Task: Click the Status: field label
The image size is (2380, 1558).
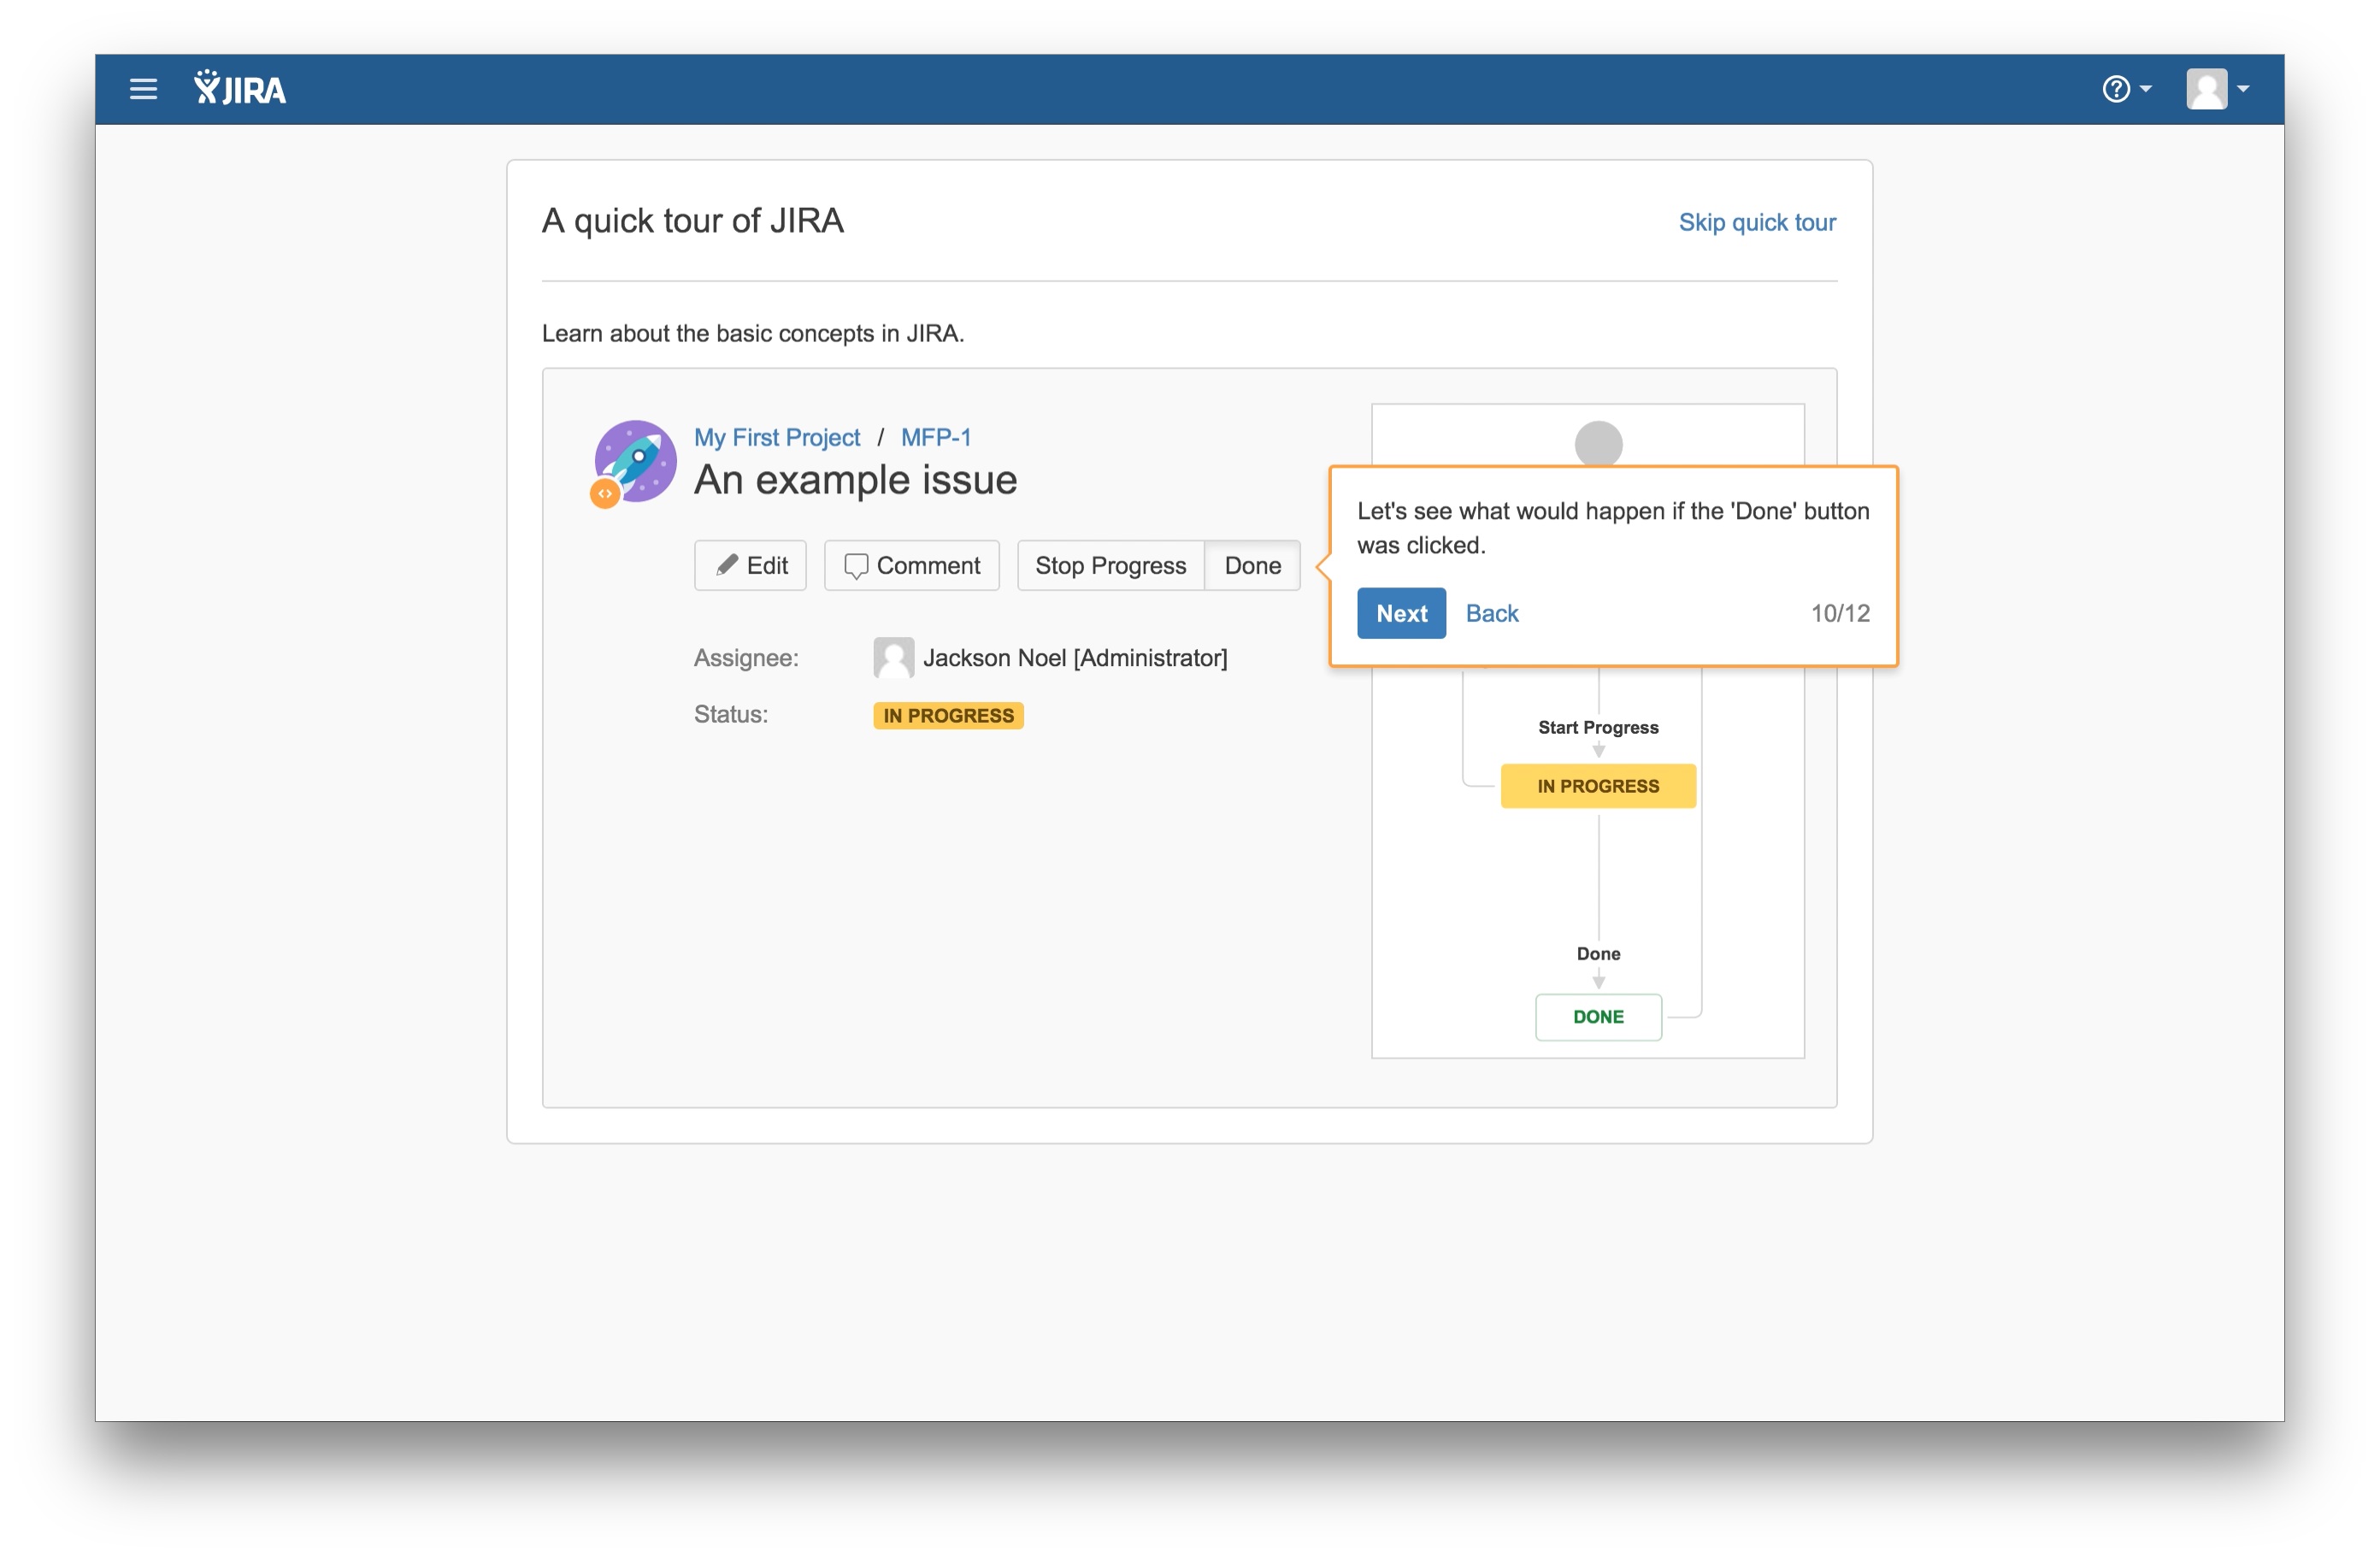Action: (x=730, y=715)
